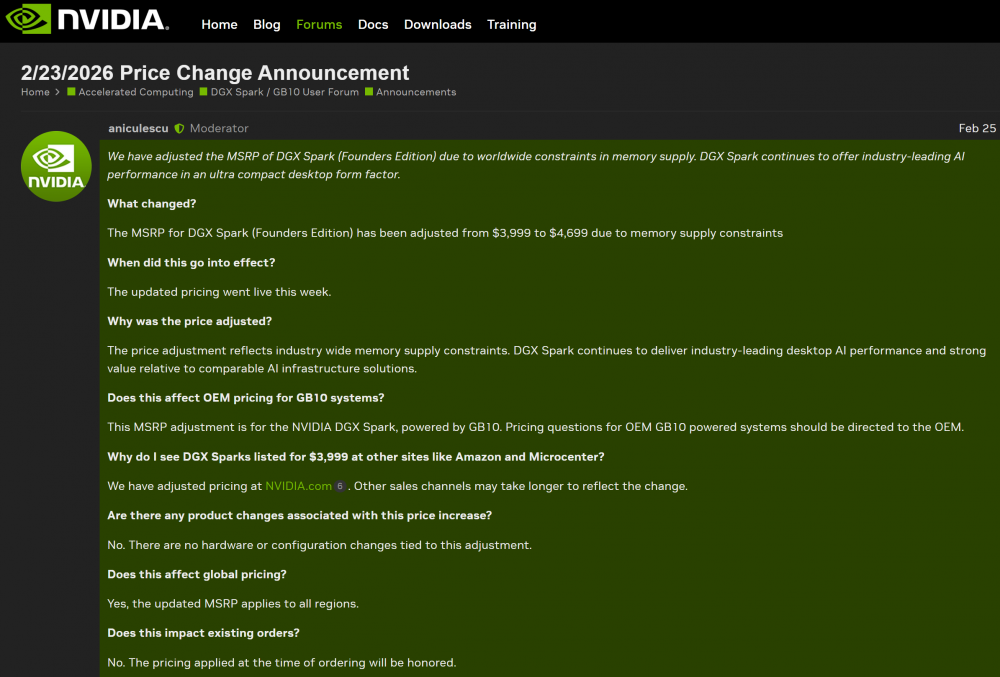Click the NVIDIA logo in the header
1000x677 pixels.
(x=85, y=21)
